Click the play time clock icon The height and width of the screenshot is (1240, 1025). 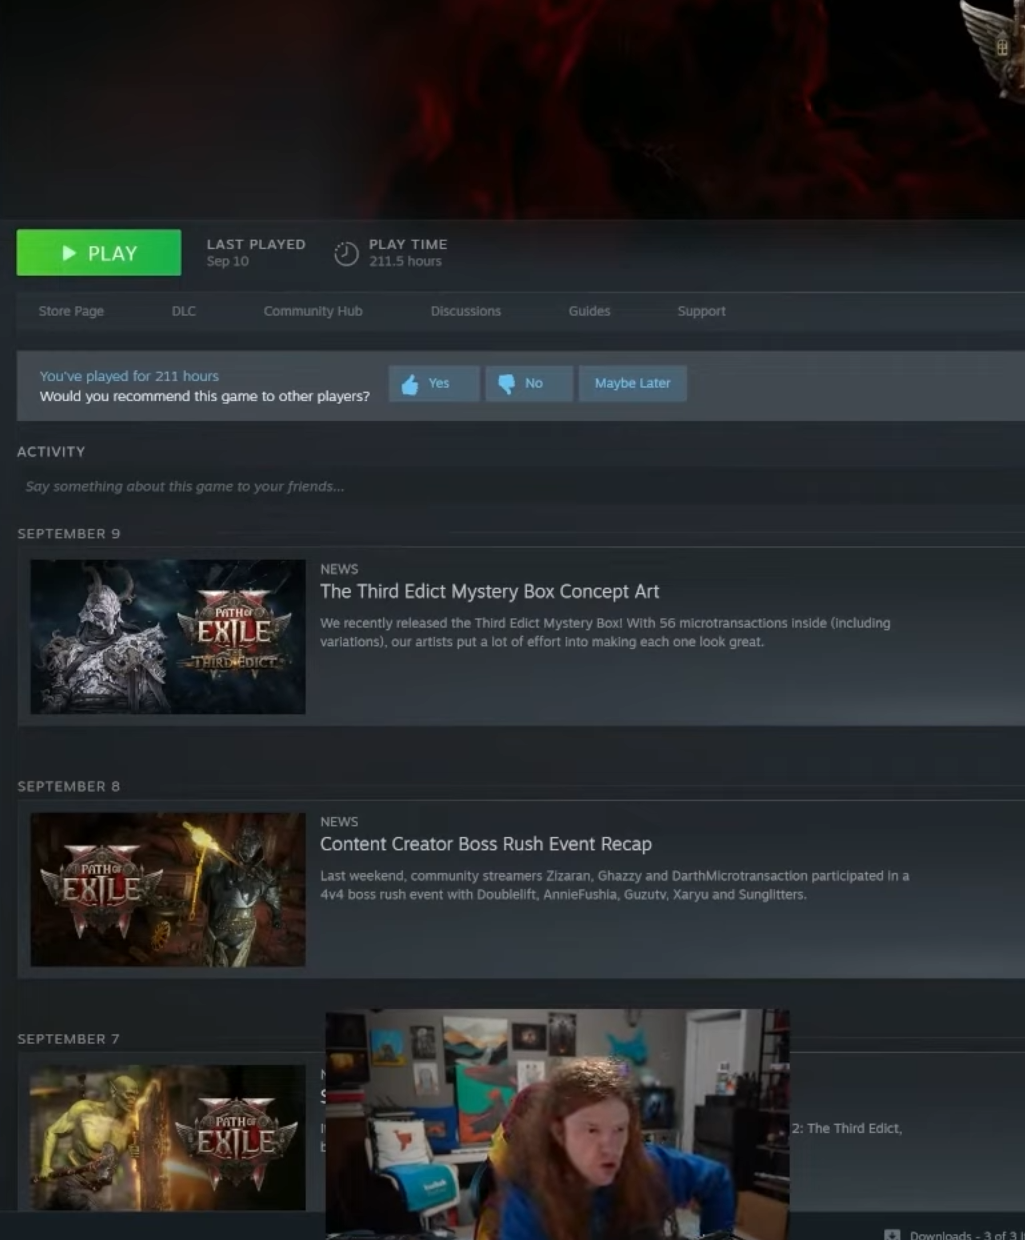[x=346, y=254]
